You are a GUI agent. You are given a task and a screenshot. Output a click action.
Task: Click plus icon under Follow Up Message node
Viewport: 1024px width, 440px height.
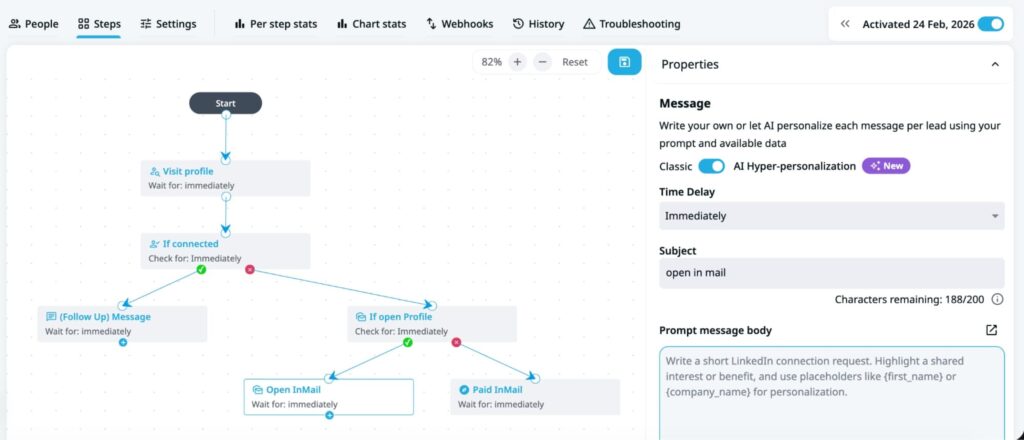[123, 342]
